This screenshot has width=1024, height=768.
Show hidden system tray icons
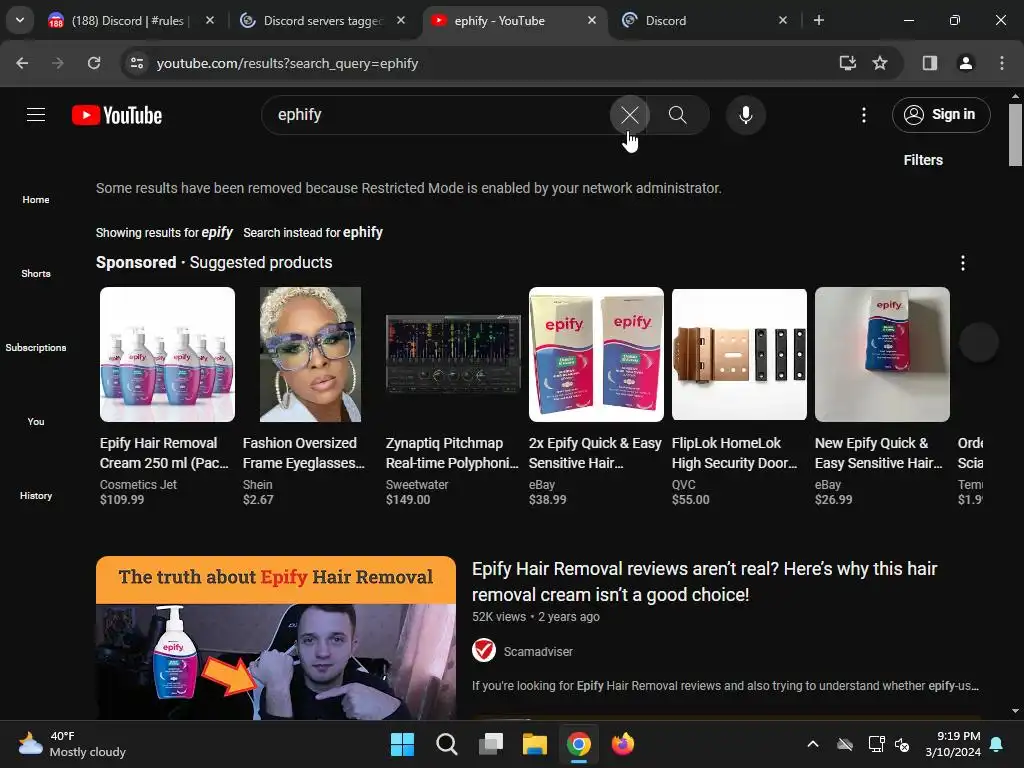pos(813,744)
